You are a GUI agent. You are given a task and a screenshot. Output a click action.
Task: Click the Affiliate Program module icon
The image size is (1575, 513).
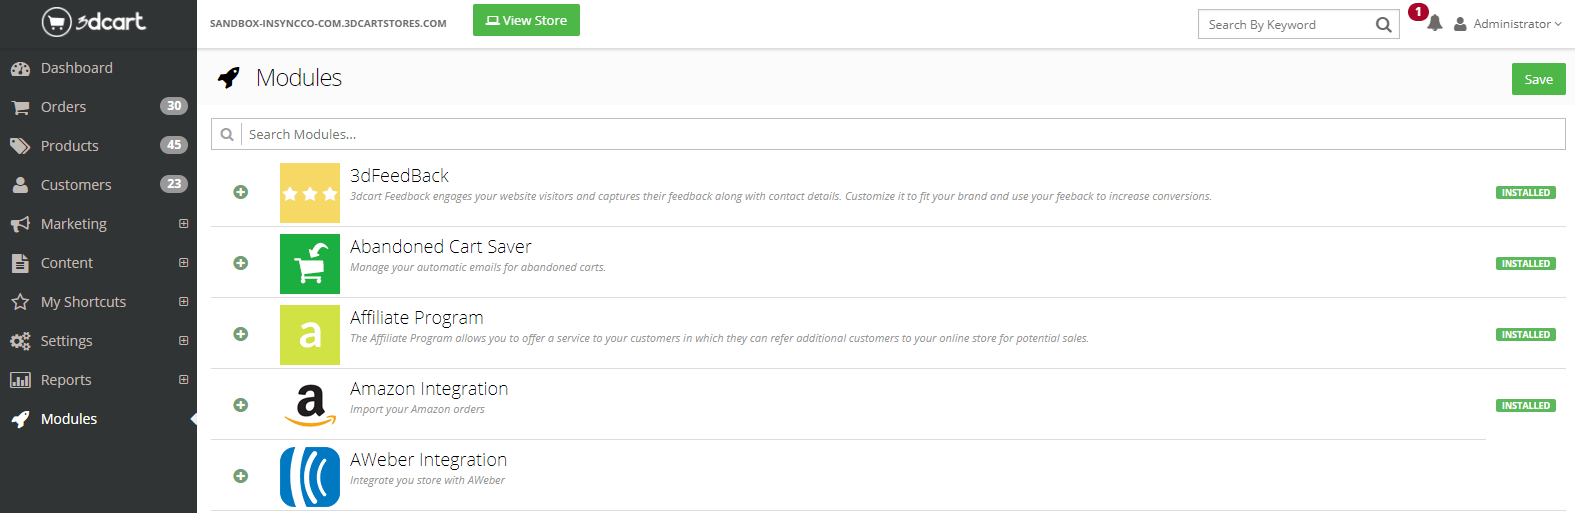[309, 335]
